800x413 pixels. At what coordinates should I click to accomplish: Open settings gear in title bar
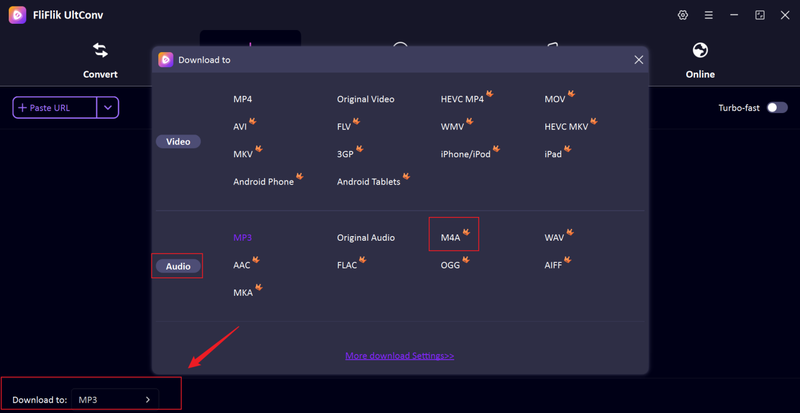pyautogui.click(x=683, y=15)
